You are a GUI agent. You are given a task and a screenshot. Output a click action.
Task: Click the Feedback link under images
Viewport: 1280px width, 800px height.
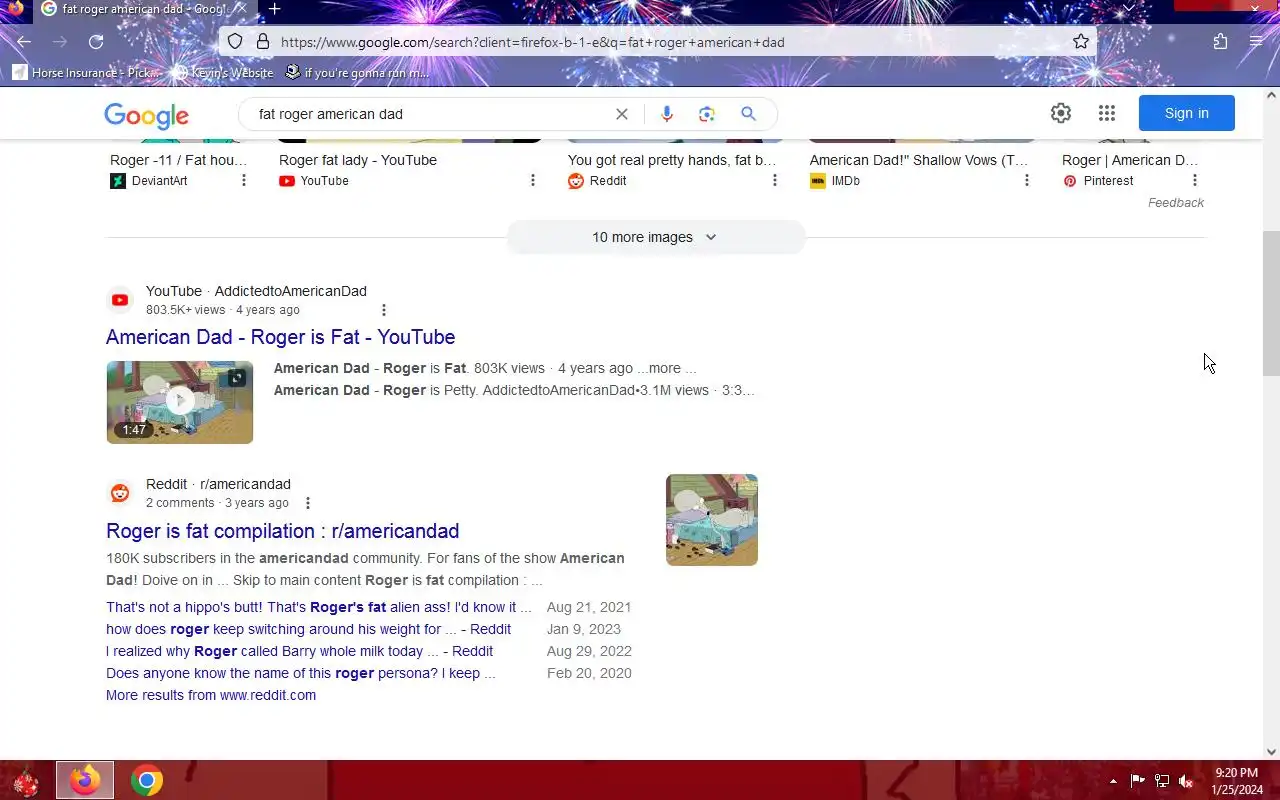(1175, 202)
